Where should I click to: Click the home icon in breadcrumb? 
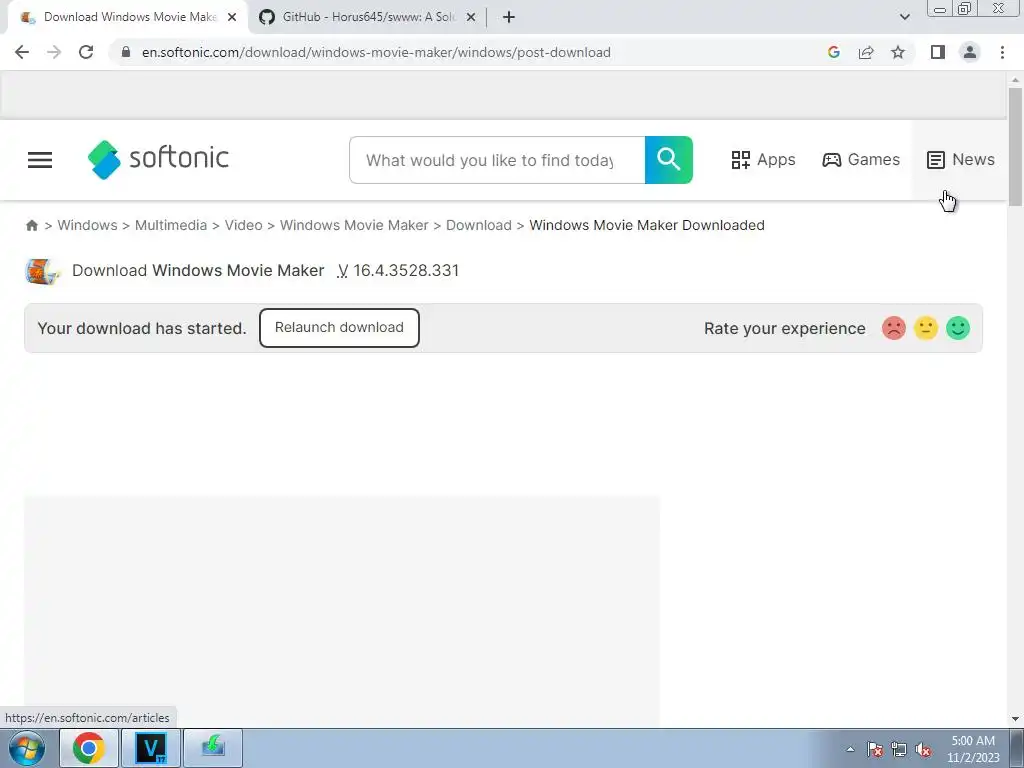[x=31, y=225]
